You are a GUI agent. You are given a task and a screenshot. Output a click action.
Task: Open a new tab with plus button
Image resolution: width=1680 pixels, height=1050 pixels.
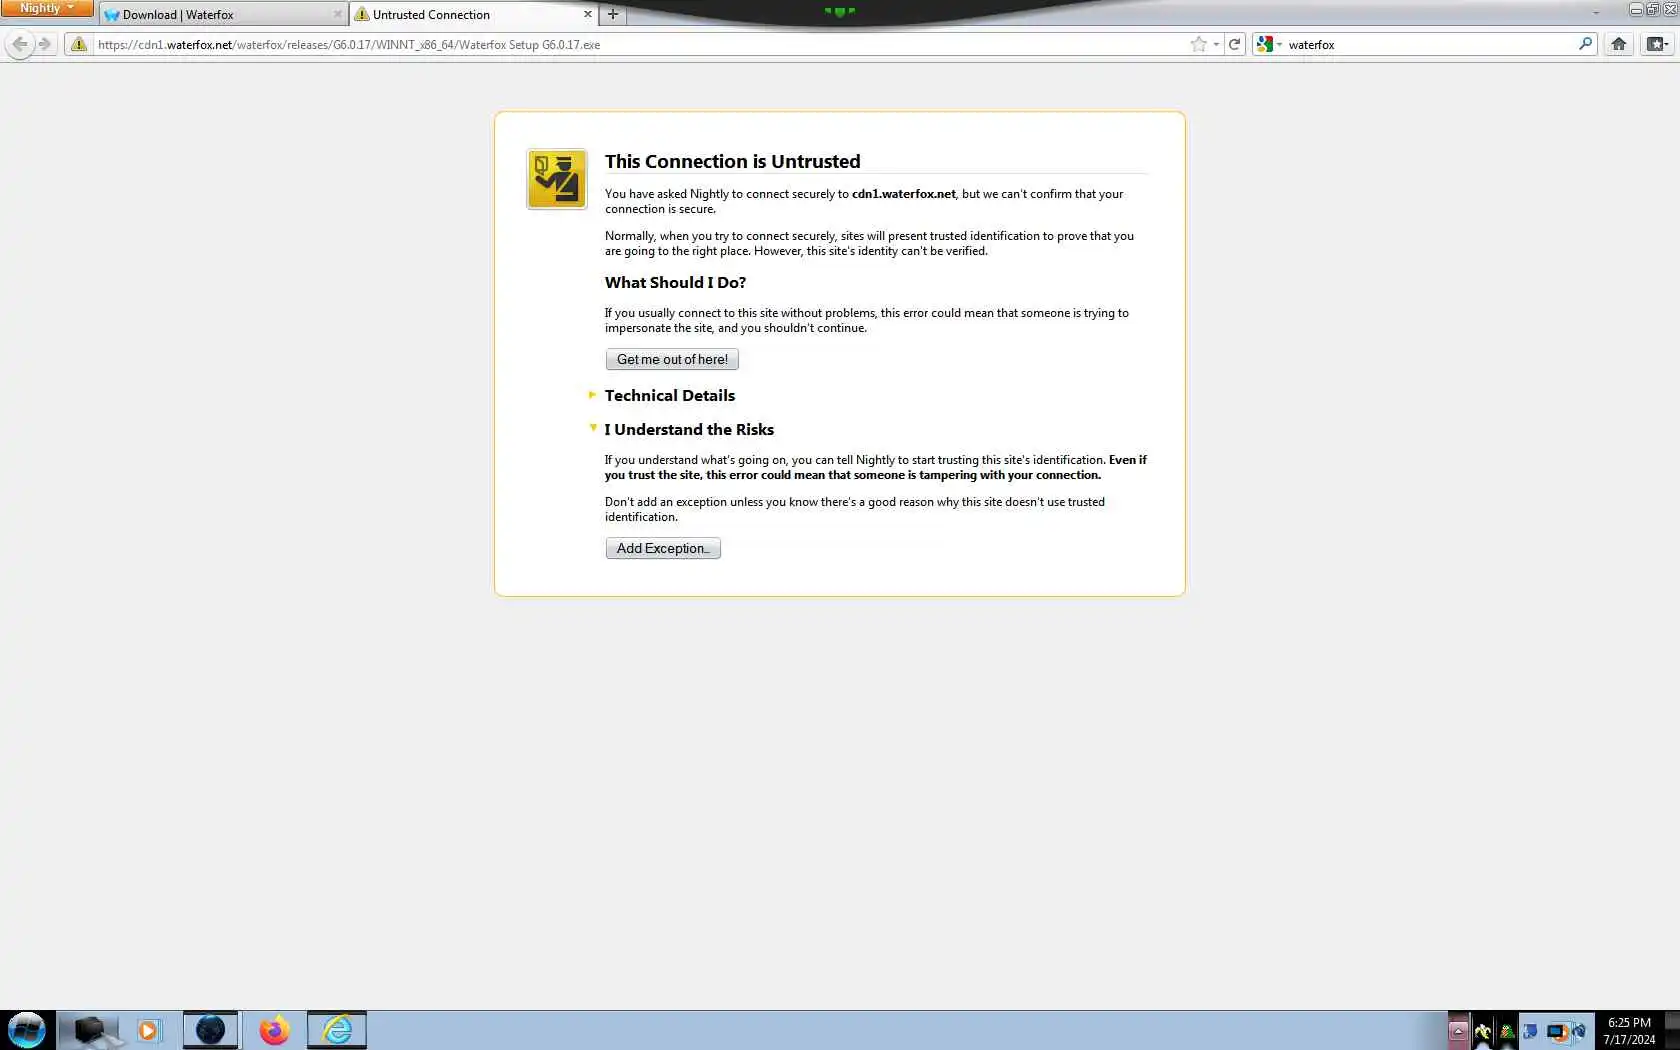[x=613, y=14]
